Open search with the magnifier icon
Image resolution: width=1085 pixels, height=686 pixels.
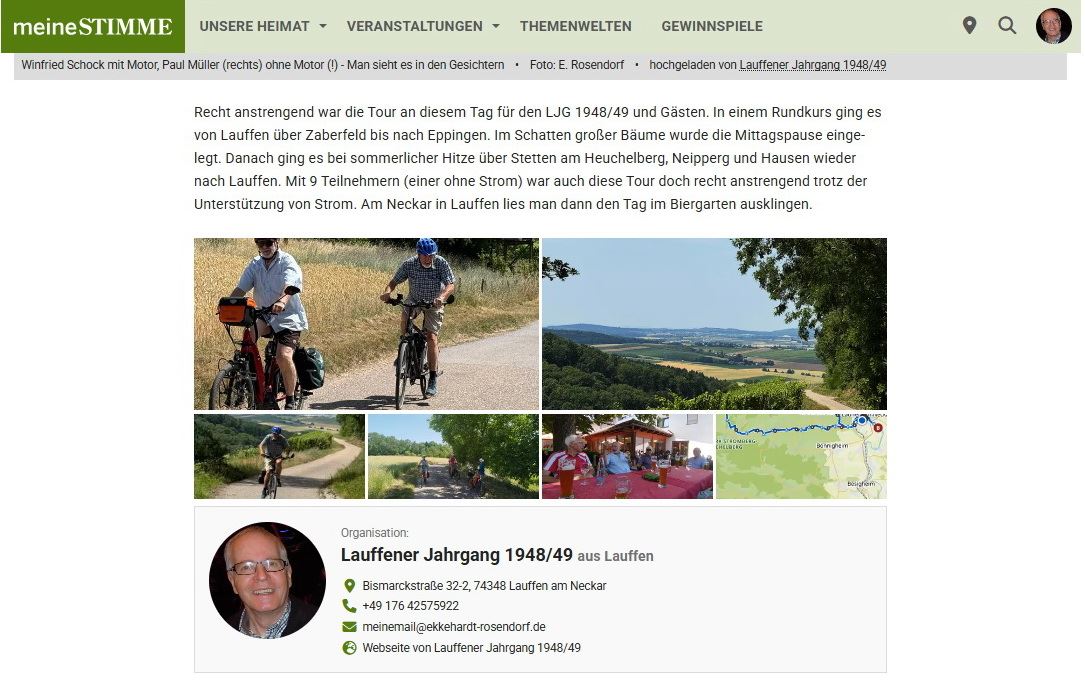[1007, 26]
